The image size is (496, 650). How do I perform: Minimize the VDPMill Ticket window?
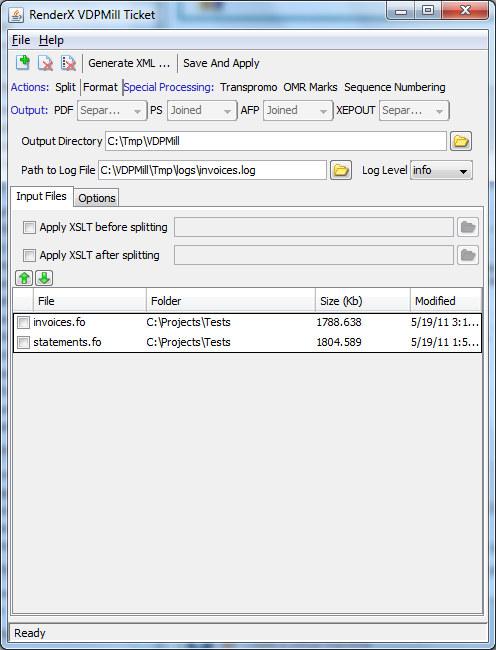pos(401,10)
